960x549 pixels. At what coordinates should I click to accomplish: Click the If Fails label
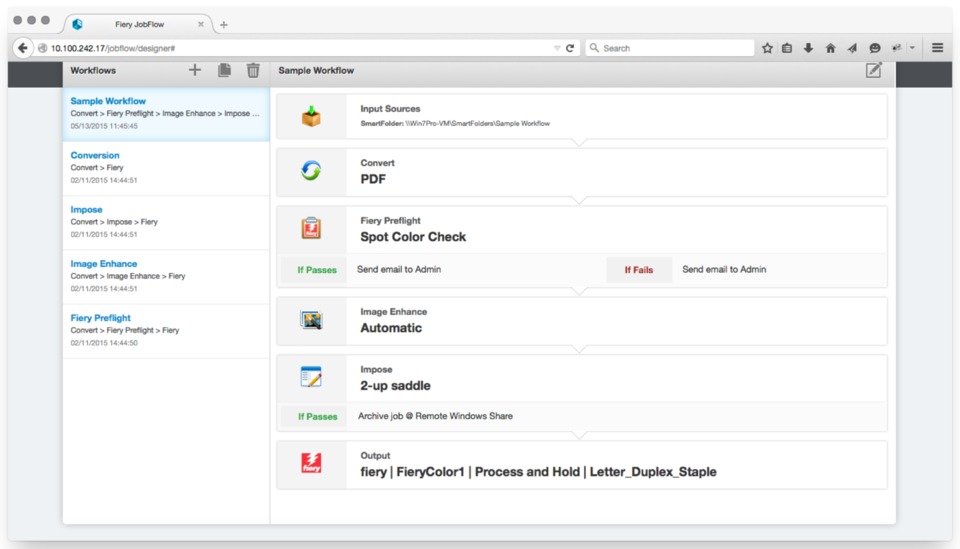pyautogui.click(x=639, y=270)
